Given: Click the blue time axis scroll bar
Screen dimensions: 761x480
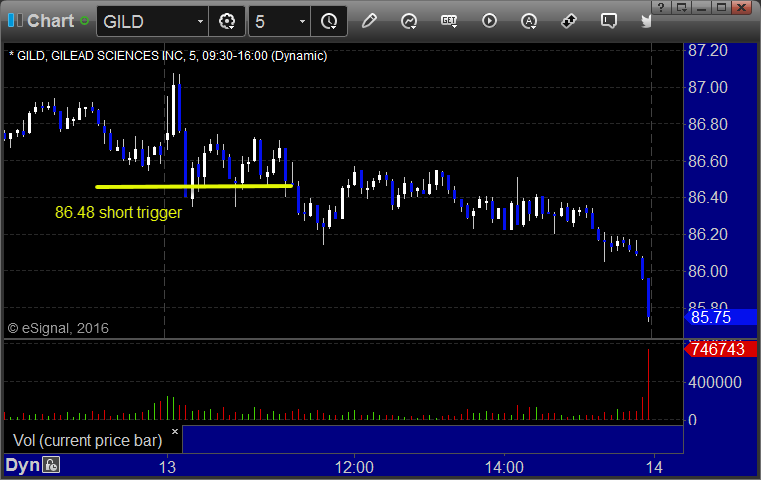Looking at the screenshot, I should [x=432, y=439].
